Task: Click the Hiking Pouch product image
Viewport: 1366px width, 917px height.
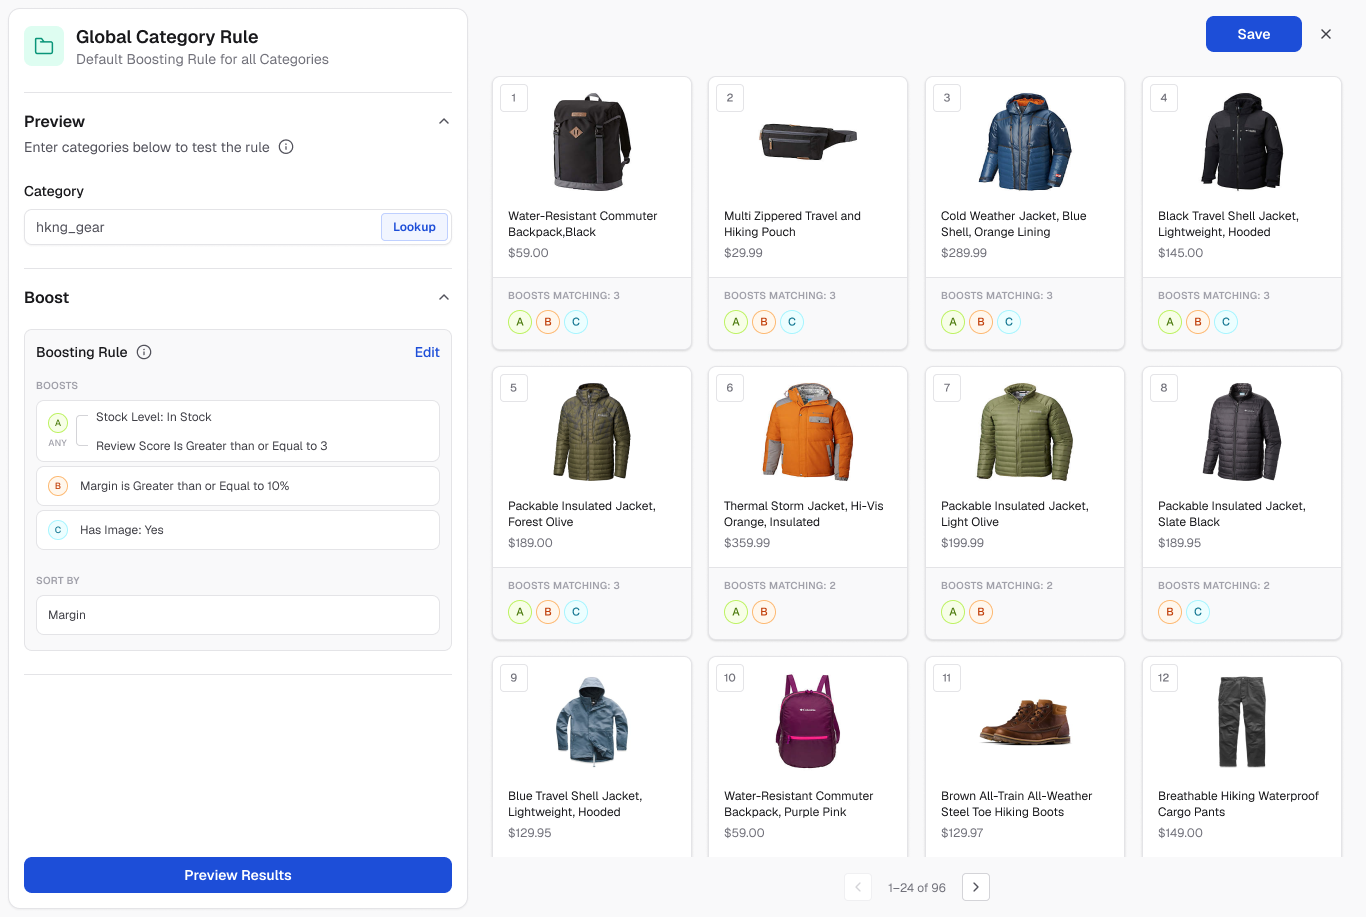Action: pos(808,141)
